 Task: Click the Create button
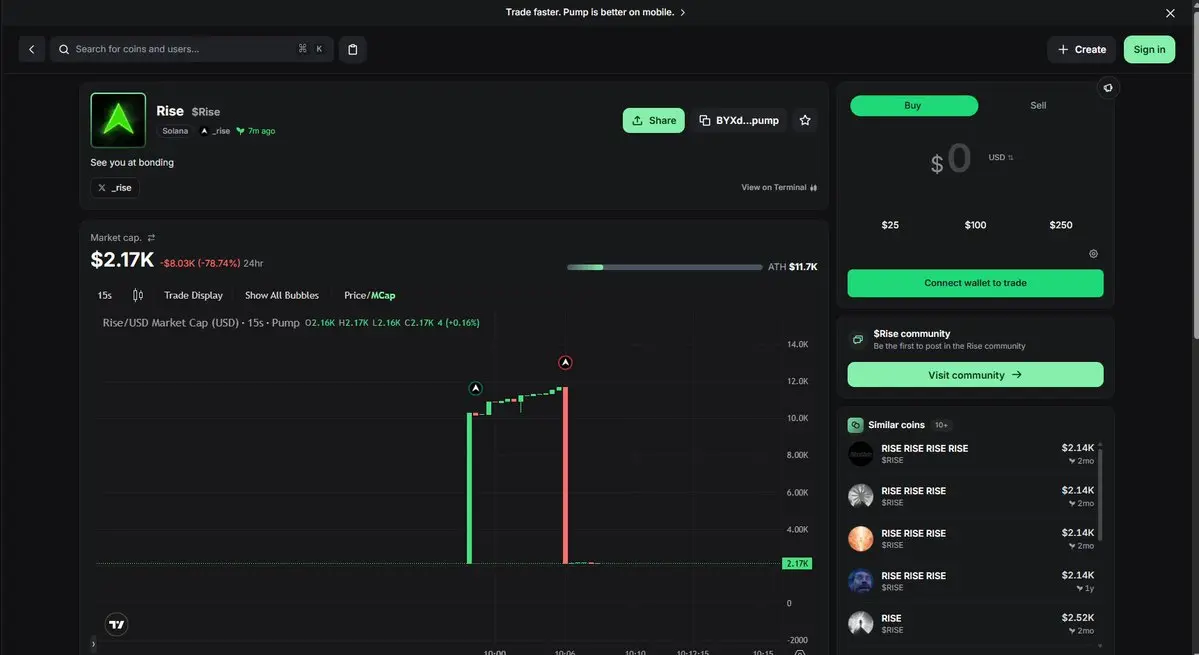[x=1081, y=49]
